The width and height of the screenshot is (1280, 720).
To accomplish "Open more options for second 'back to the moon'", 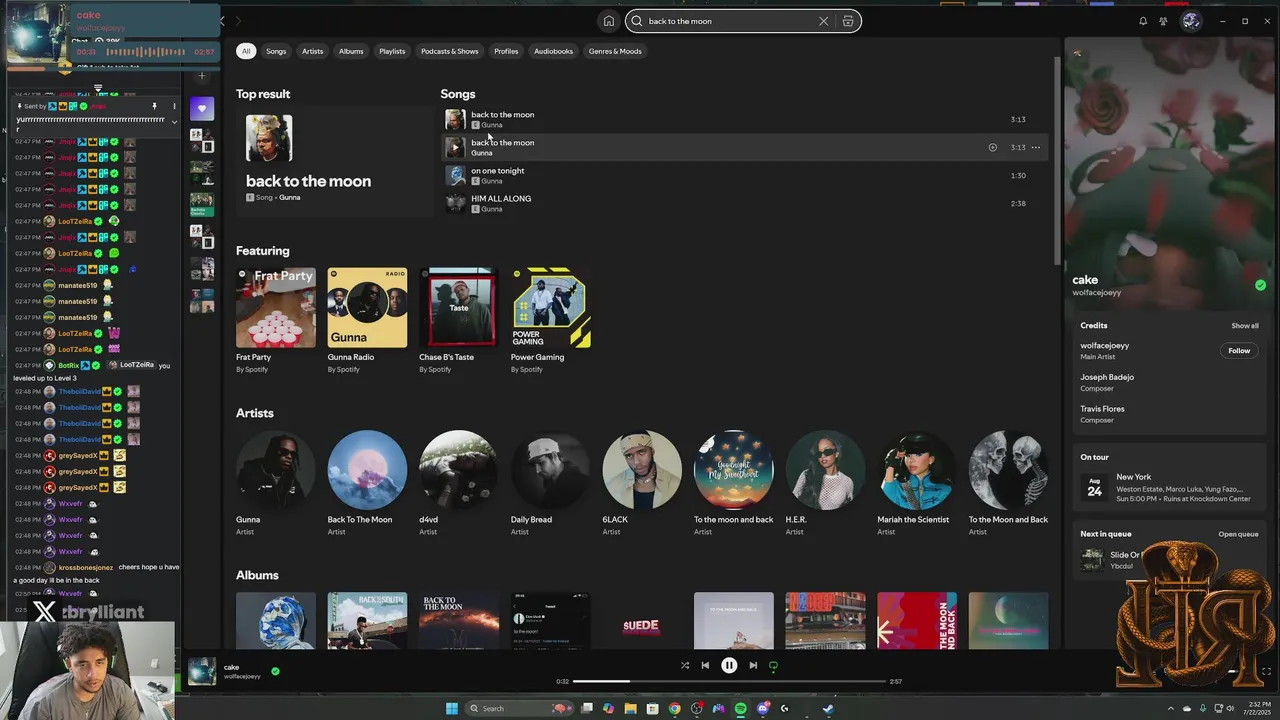I will click(1036, 147).
